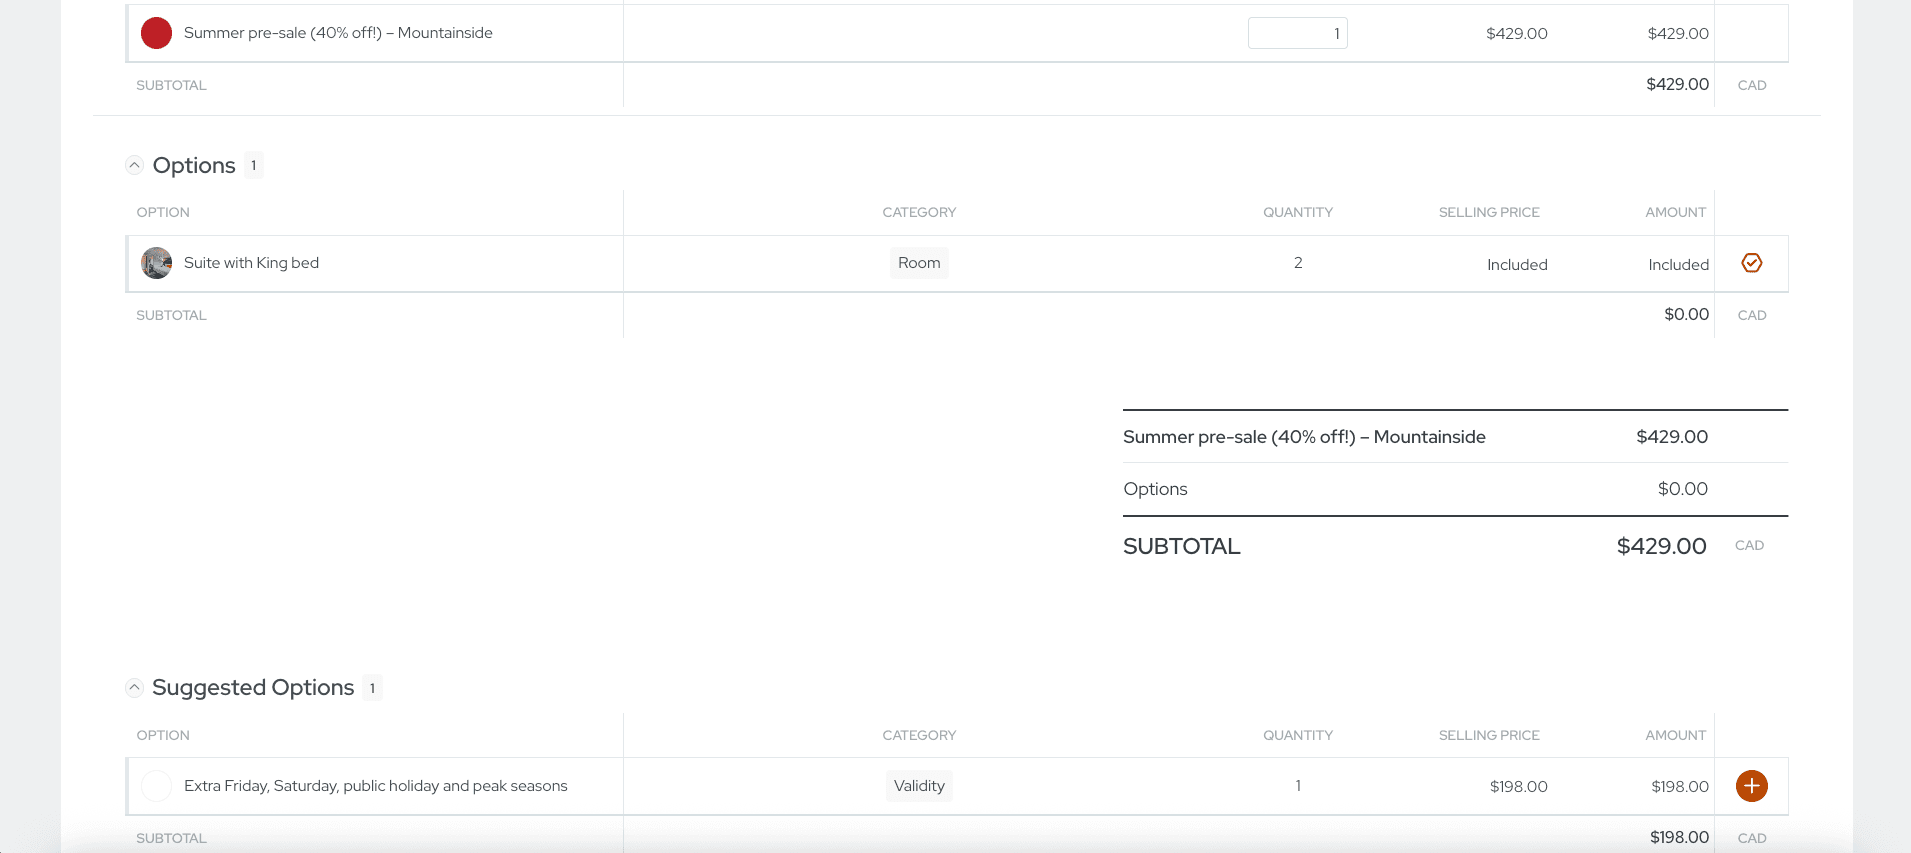1911x853 pixels.
Task: Click QUANTITY column header in Suggested Options table
Action: pos(1297,735)
